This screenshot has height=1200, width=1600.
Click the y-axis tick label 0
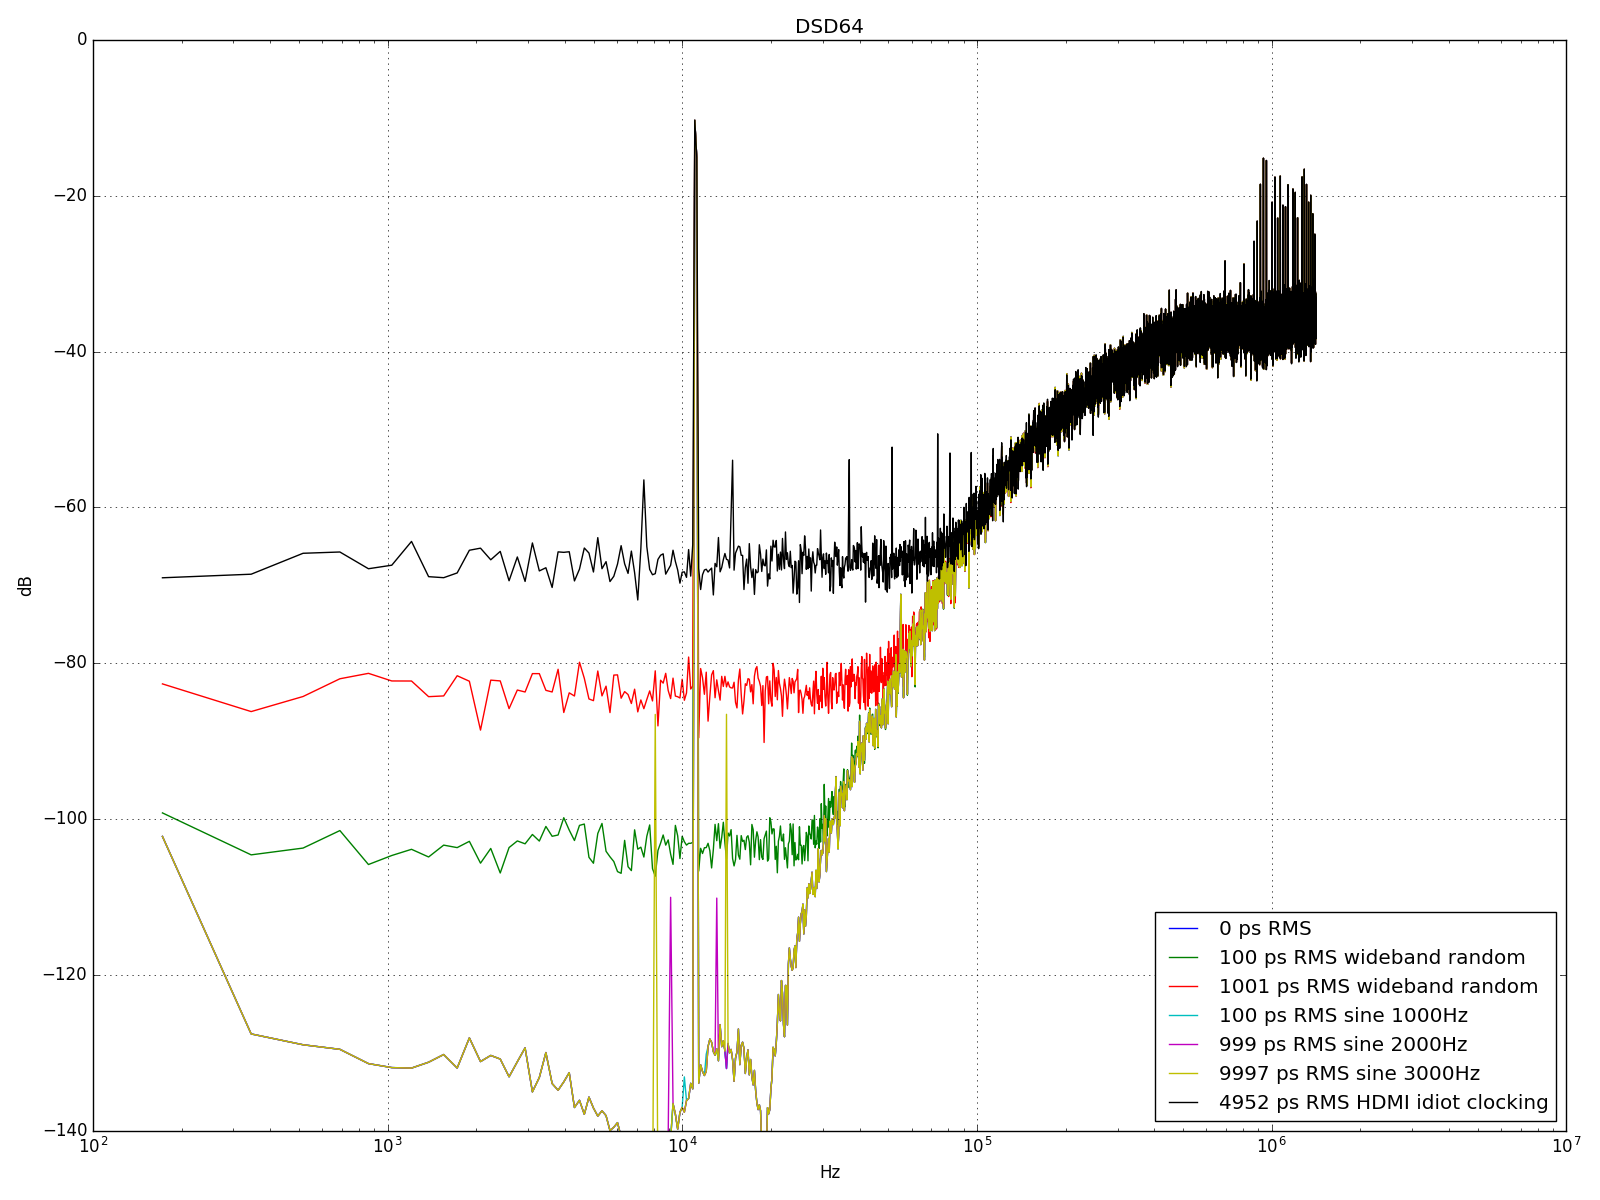coord(82,40)
